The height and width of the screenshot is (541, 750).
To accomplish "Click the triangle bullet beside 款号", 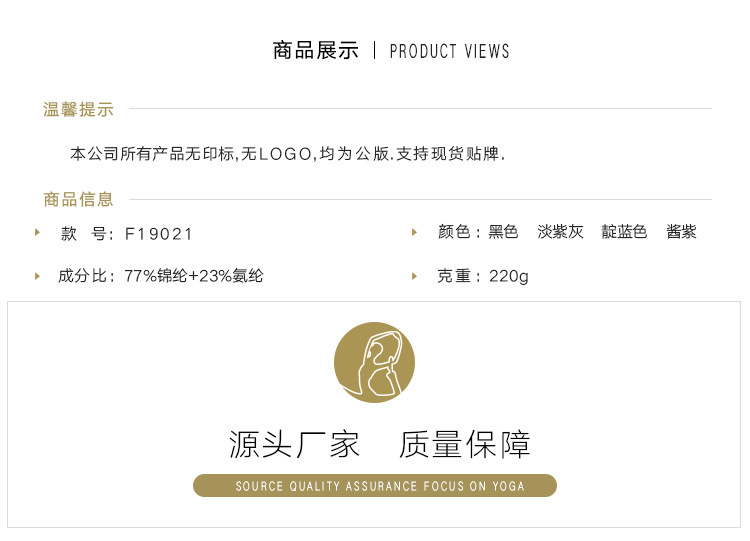I will [37, 232].
